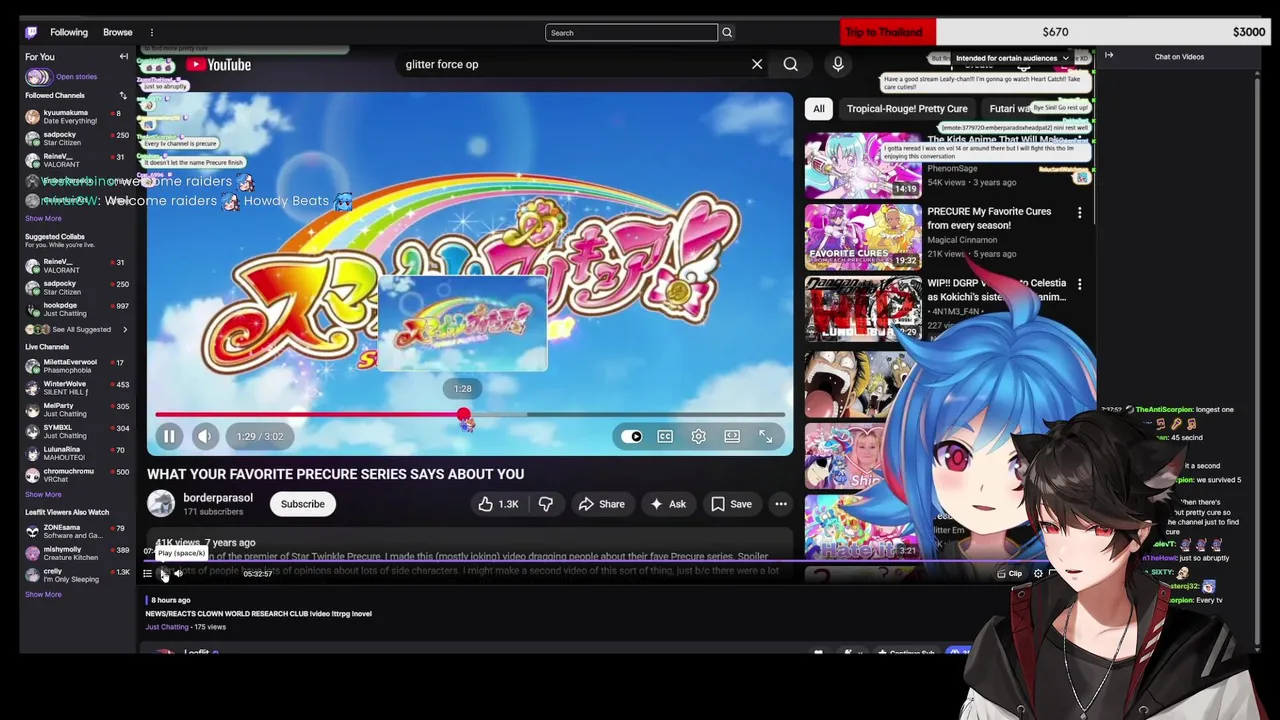Open YouTube player settings gear
1280x720 pixels.
(x=698, y=436)
